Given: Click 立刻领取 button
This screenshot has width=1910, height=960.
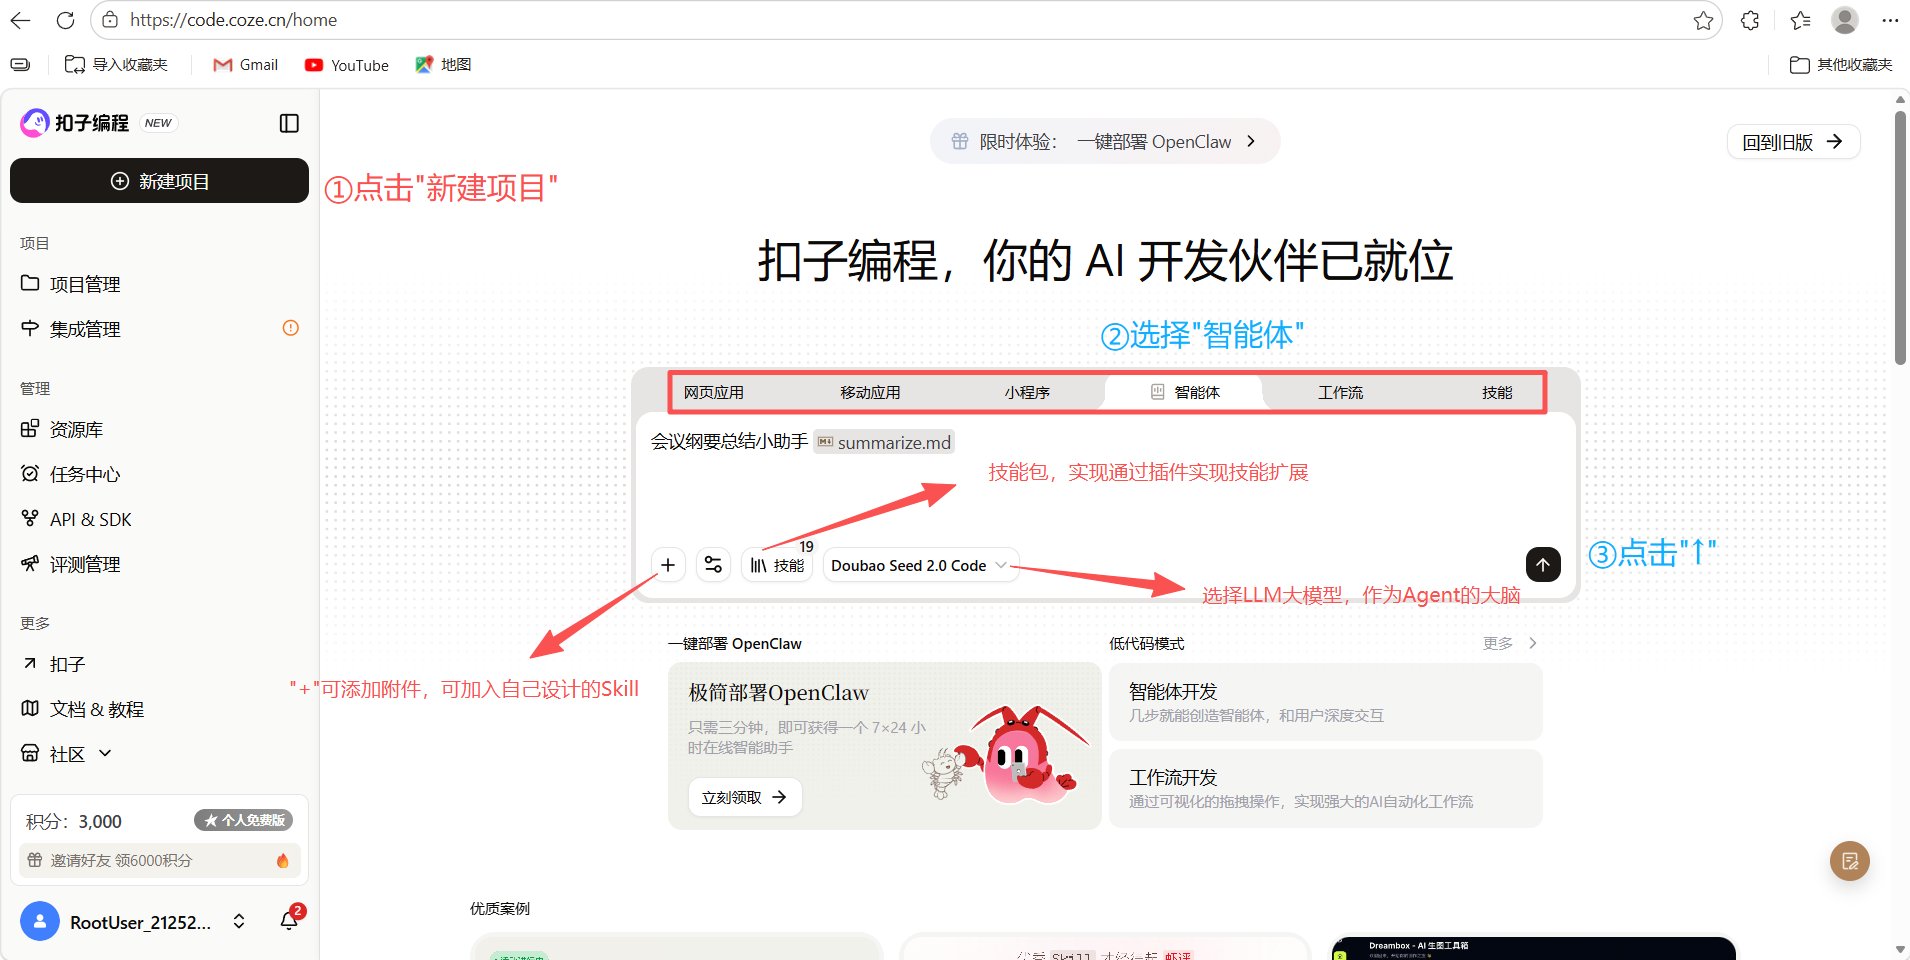Looking at the screenshot, I should coord(744,797).
